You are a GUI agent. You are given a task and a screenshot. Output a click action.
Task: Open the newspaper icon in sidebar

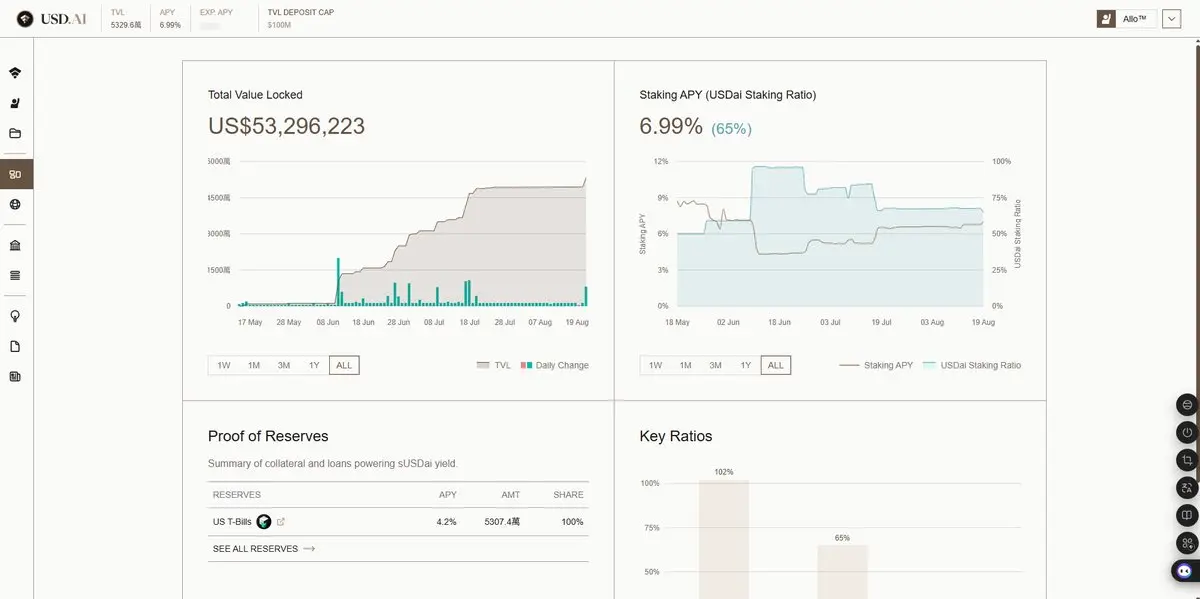tap(15, 377)
